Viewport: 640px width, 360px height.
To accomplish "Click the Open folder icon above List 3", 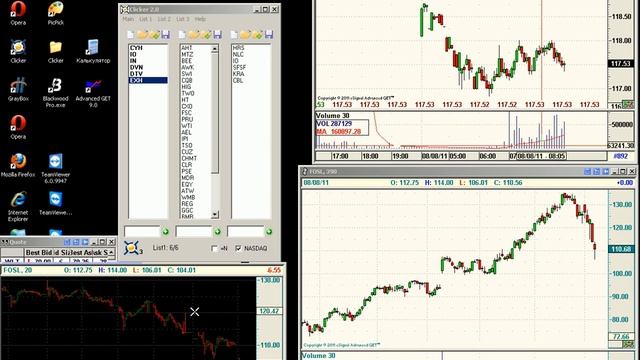I will pos(245,35).
